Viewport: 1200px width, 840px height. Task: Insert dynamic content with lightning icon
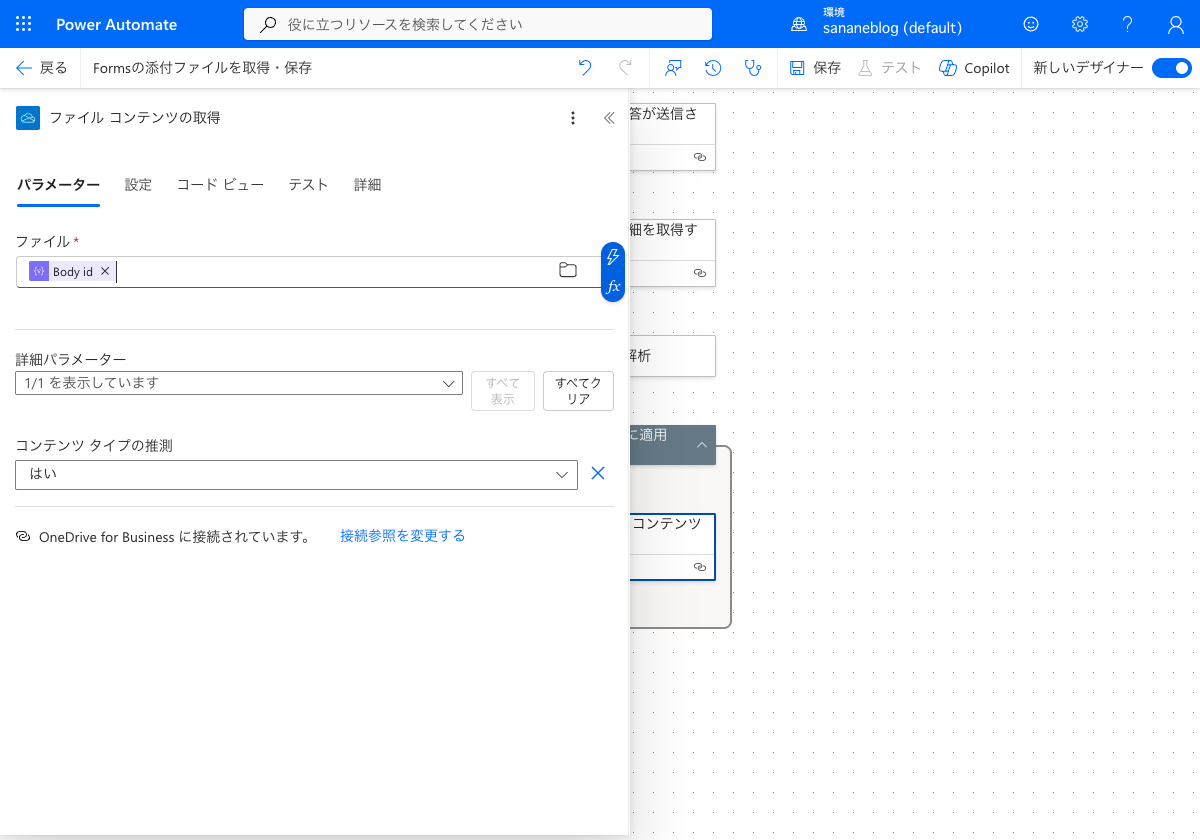pyautogui.click(x=613, y=257)
